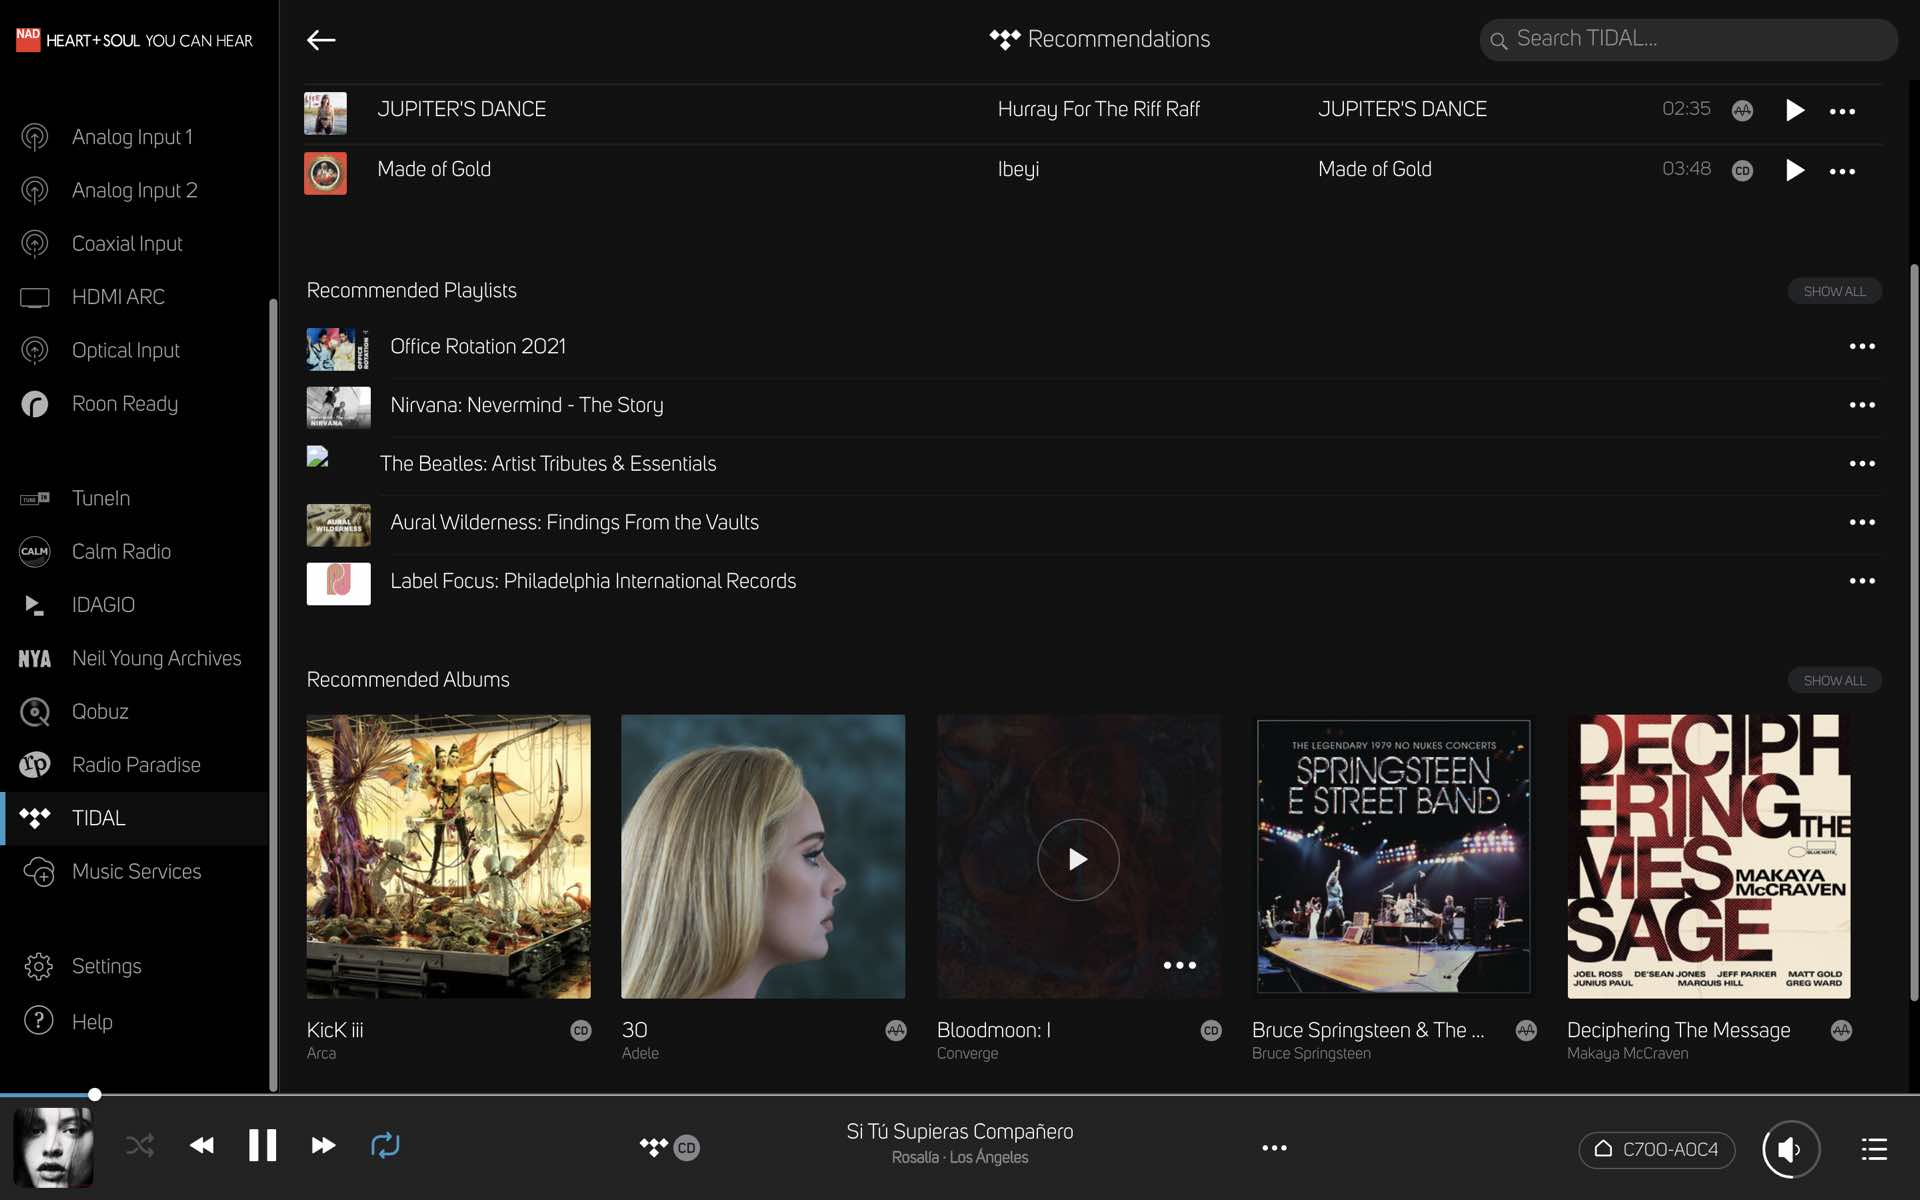Open more options for Aural Wilderness
1920x1200 pixels.
point(1862,522)
